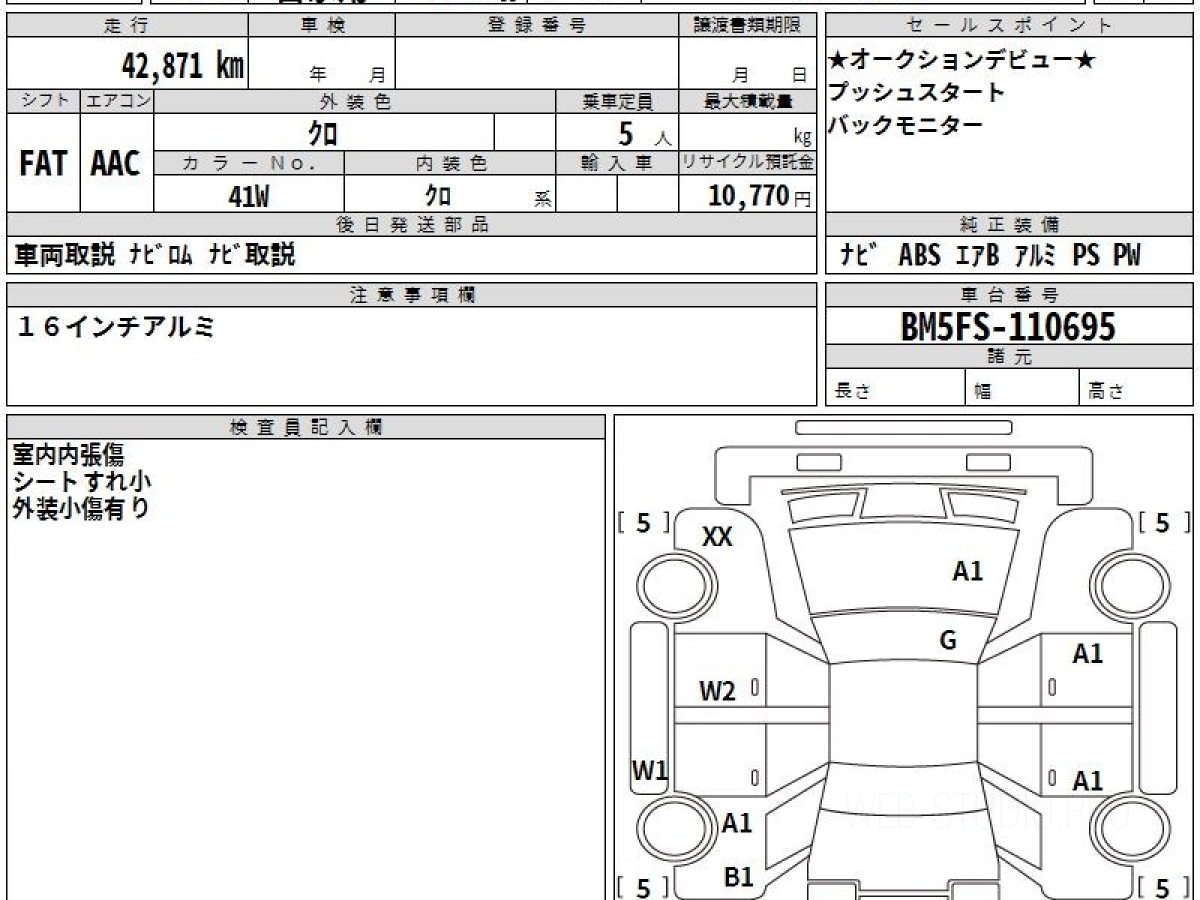The image size is (1200, 900).
Task: Select the 16インチアルミ note
Action: (115, 326)
